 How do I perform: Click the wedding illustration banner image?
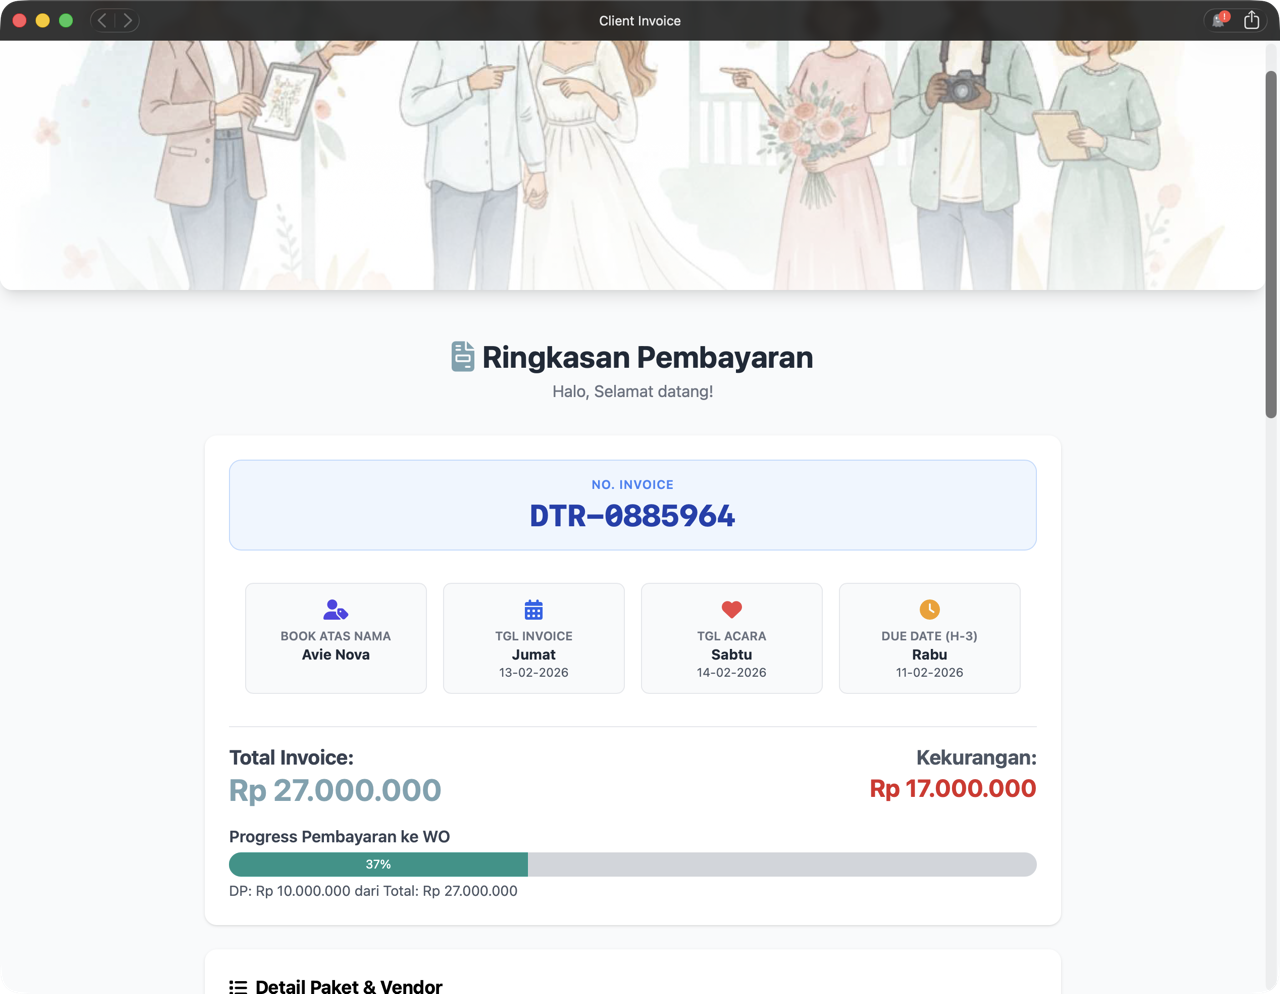point(632,165)
